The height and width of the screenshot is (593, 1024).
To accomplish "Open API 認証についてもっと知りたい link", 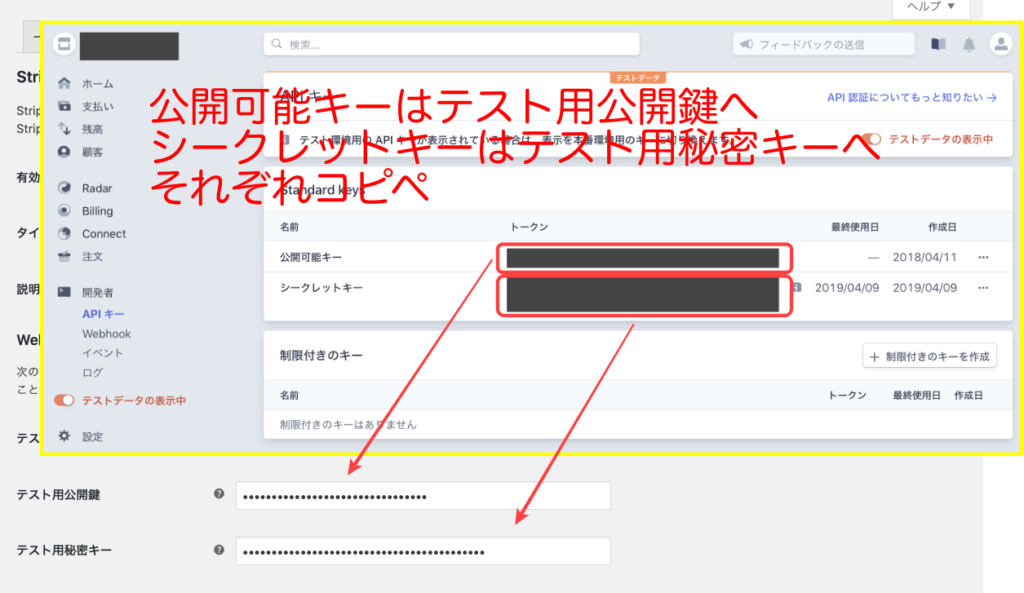I will 912,97.
